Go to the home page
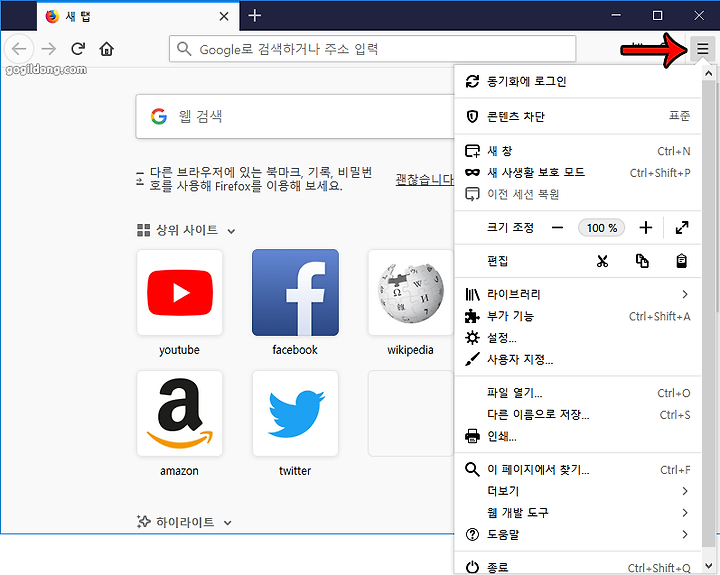The width and height of the screenshot is (720, 575). [107, 49]
